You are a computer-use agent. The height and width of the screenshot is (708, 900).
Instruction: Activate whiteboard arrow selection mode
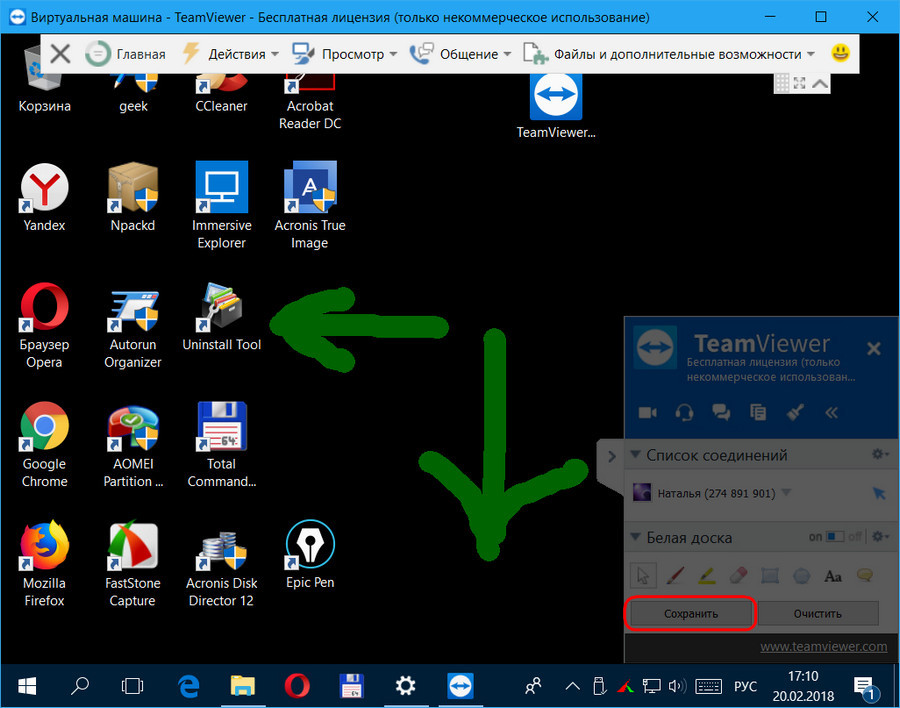point(644,576)
